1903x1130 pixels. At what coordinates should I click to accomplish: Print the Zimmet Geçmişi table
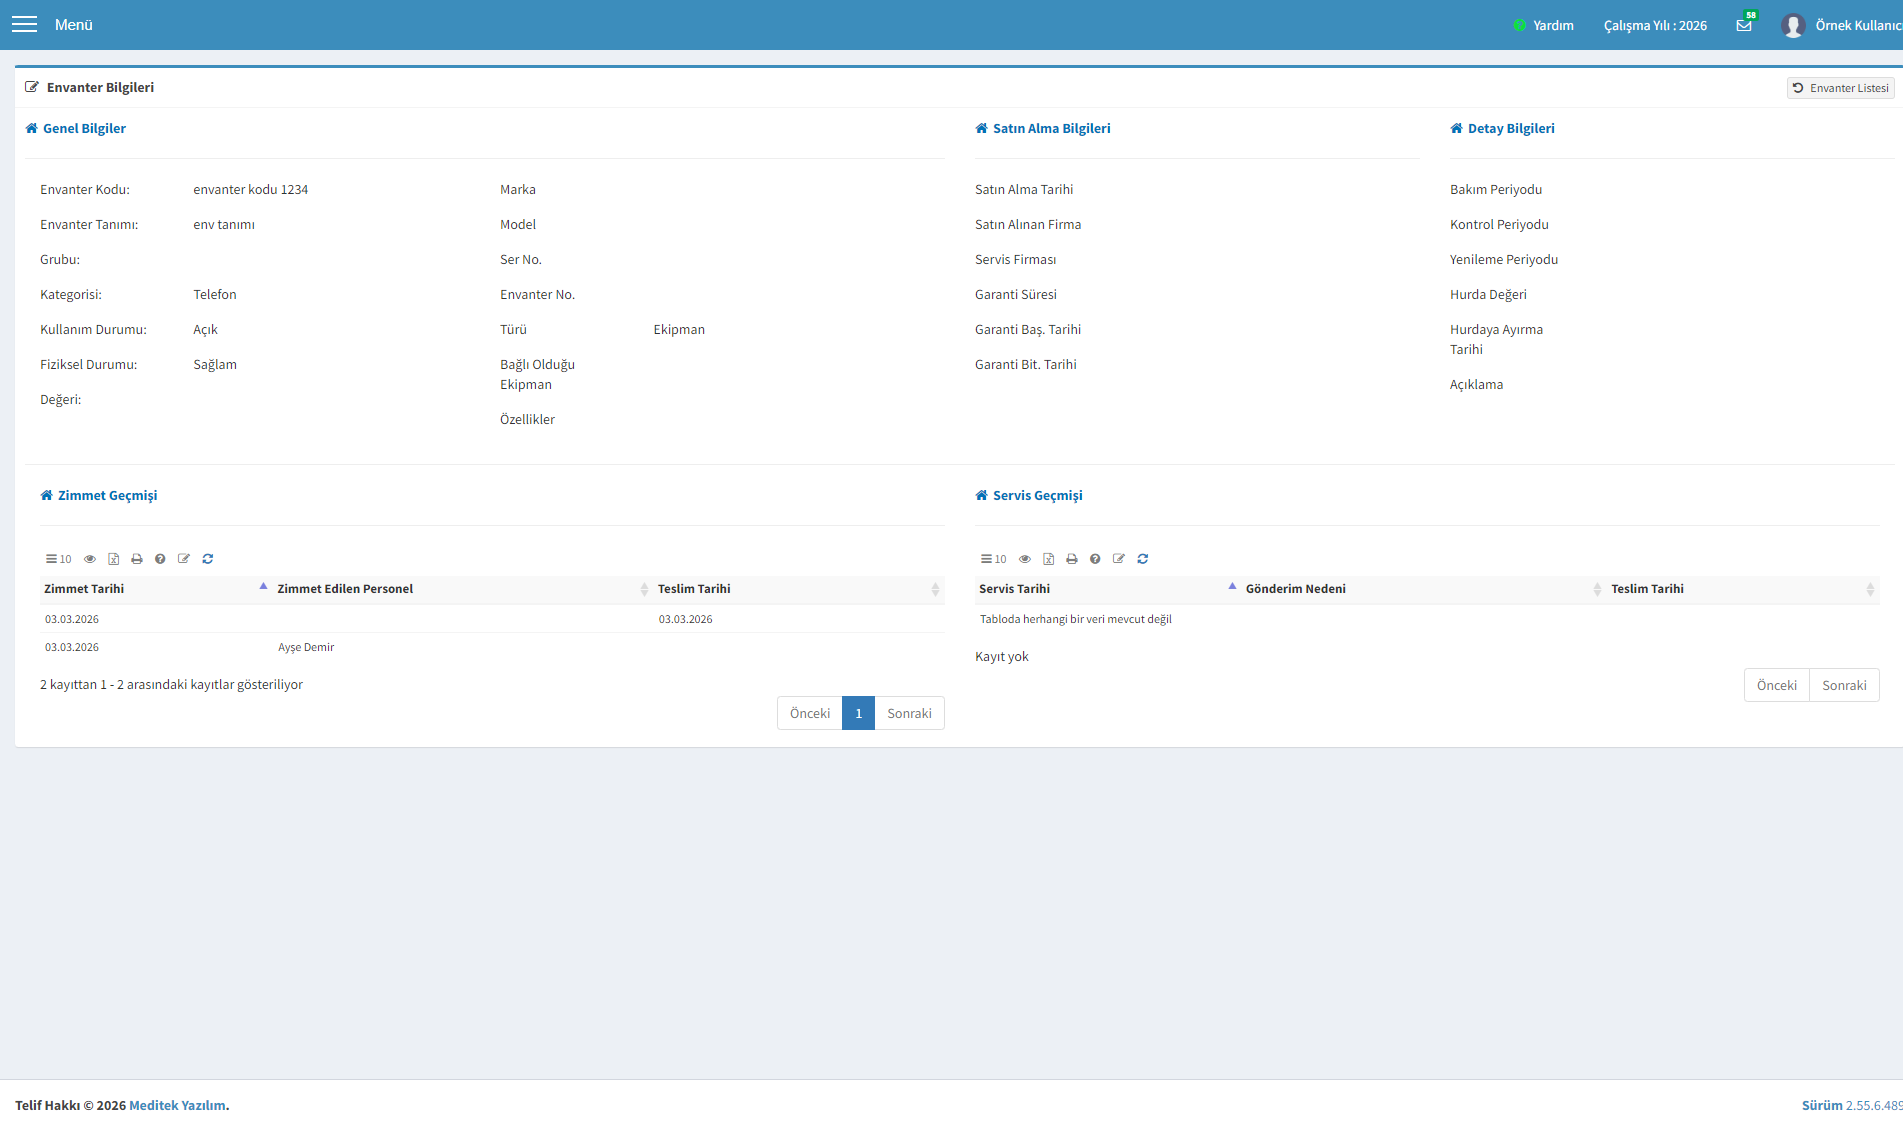click(x=137, y=559)
